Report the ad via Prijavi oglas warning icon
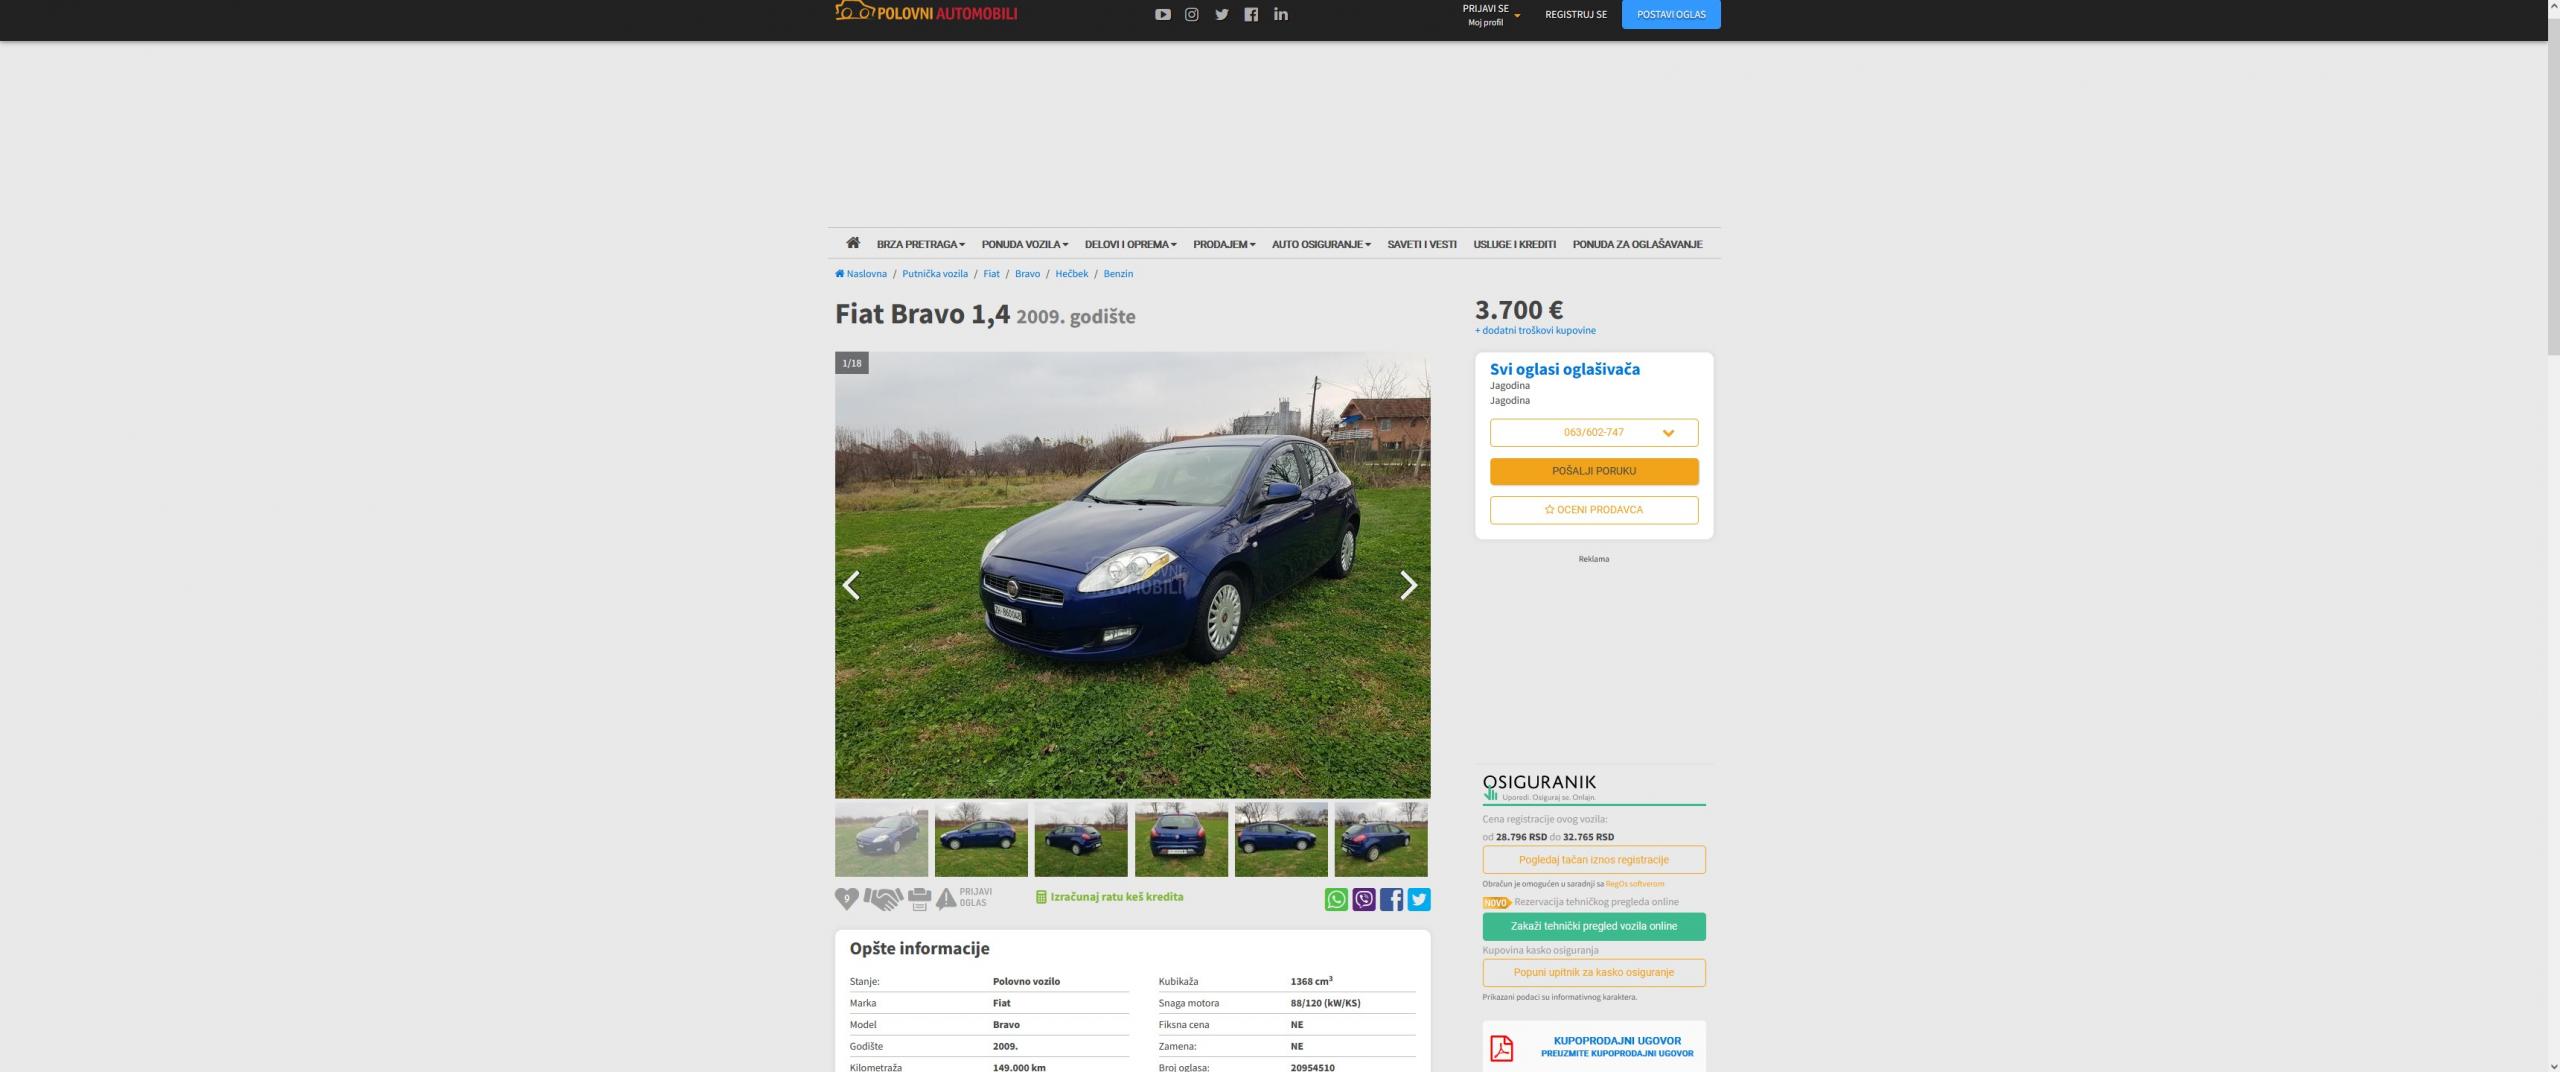Image resolution: width=2560 pixels, height=1072 pixels. coord(946,898)
